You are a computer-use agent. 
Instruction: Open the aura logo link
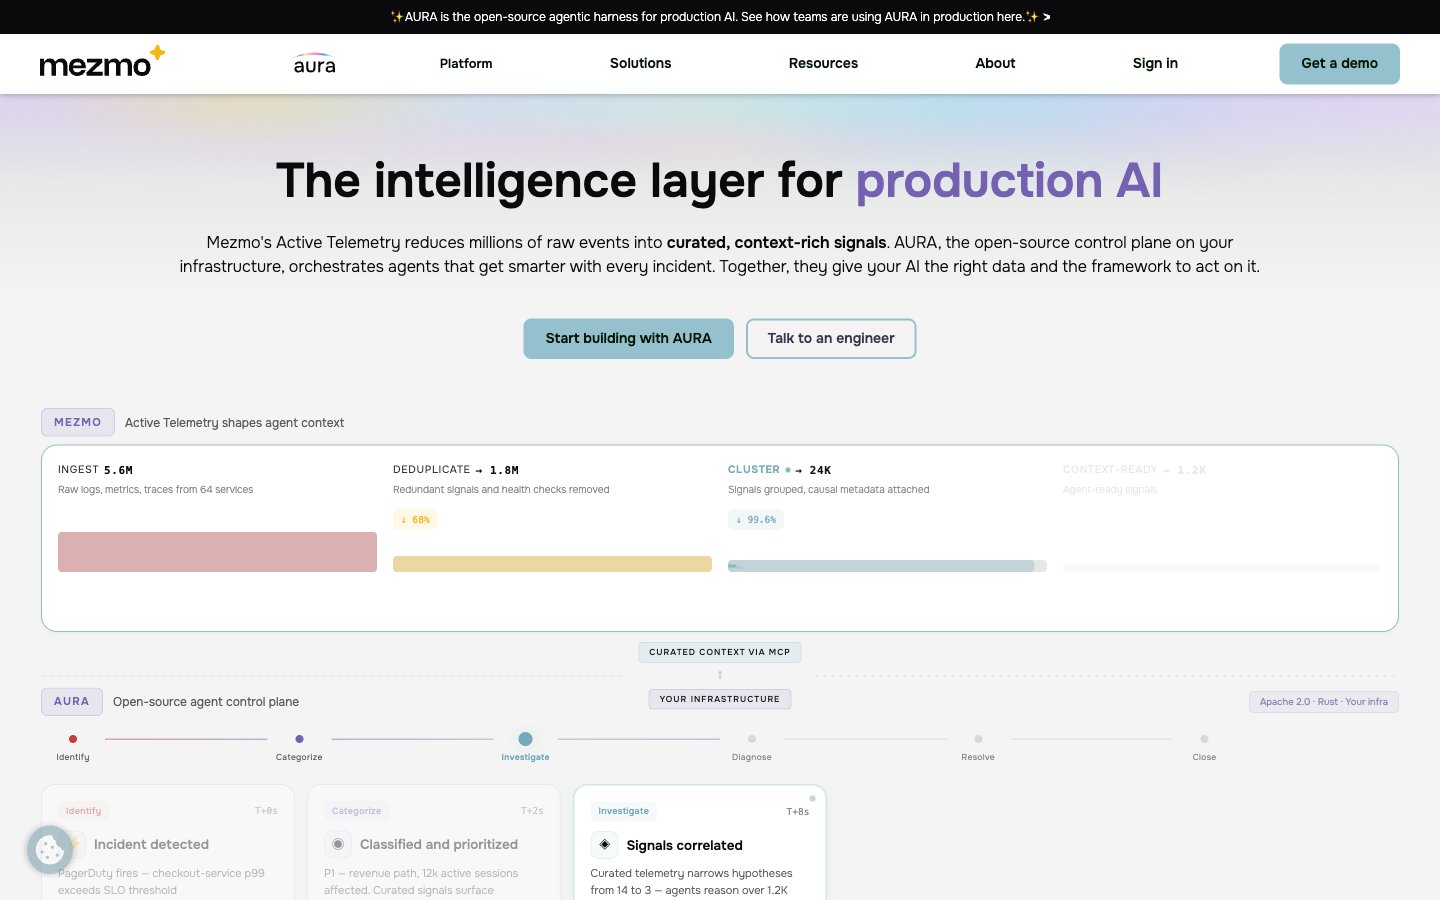(314, 64)
